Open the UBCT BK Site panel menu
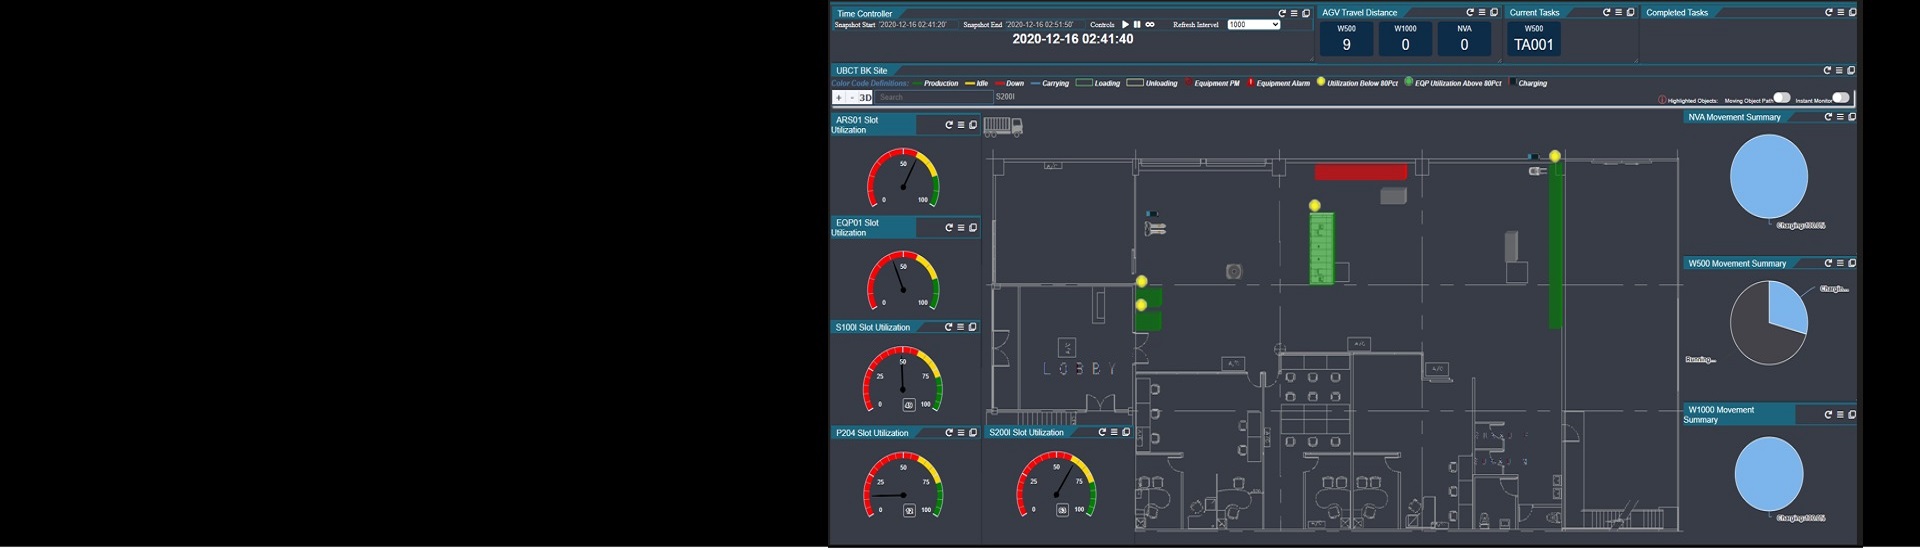This screenshot has width=1920, height=550. click(x=1839, y=70)
